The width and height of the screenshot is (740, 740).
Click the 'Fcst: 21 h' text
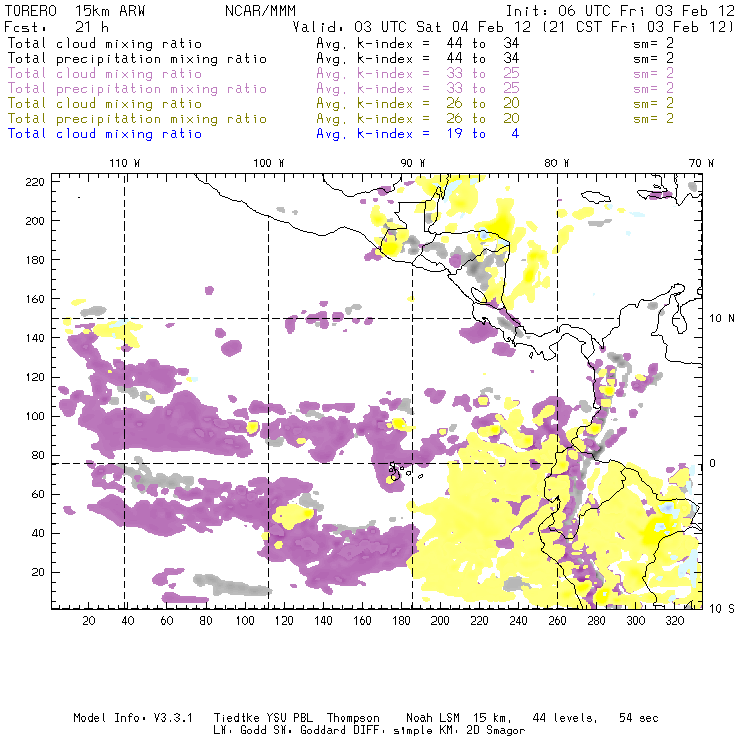[57, 27]
